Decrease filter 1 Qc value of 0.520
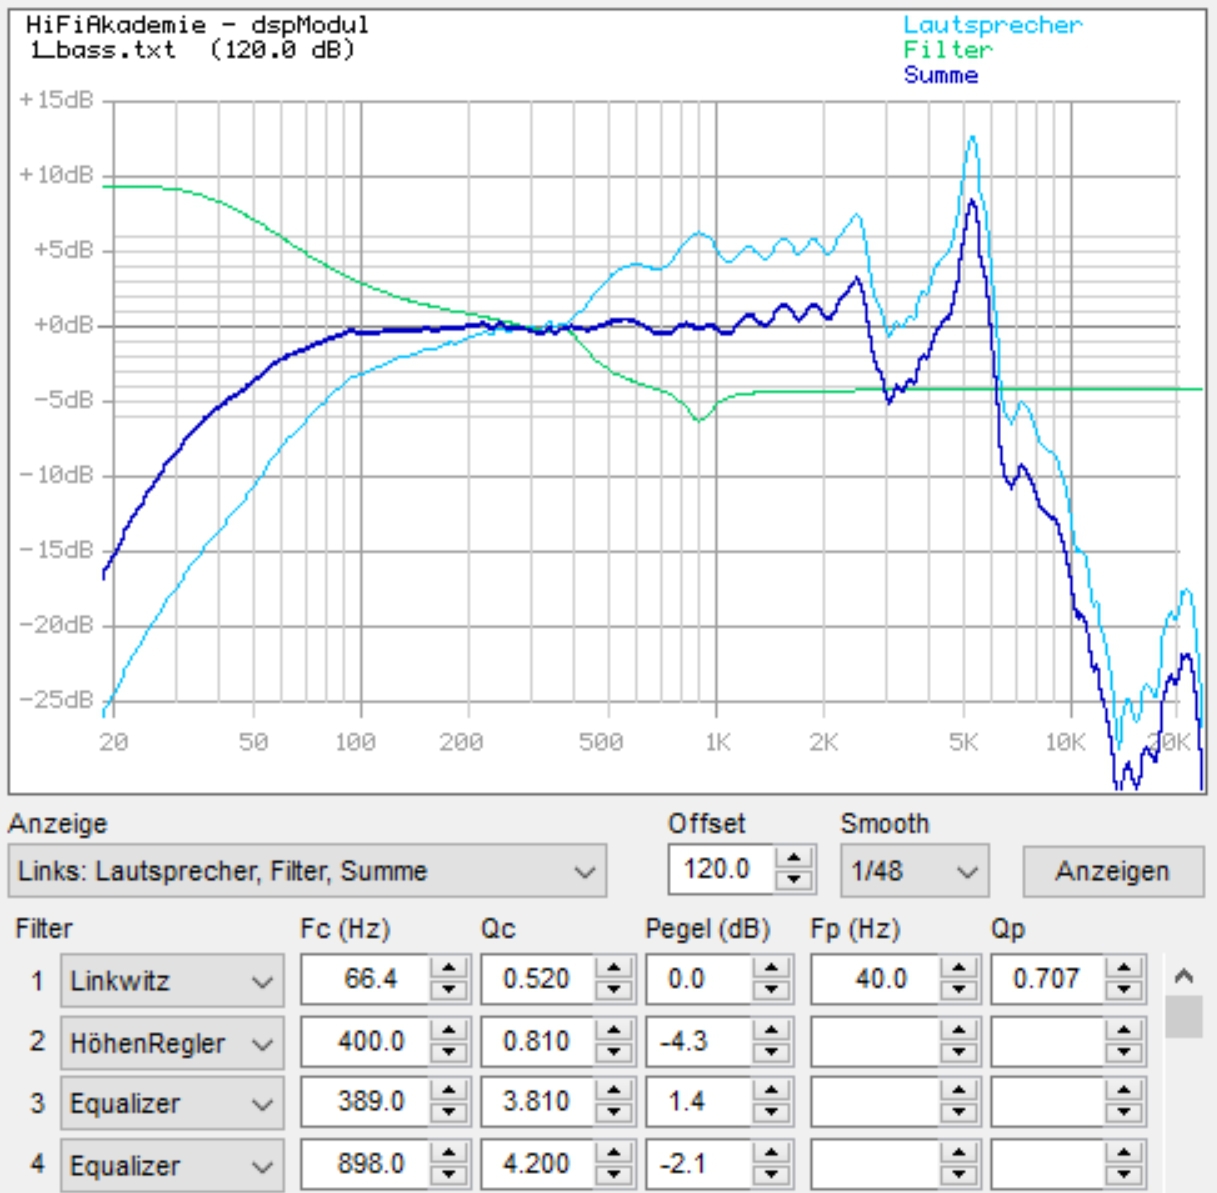The image size is (1217, 1193). [614, 990]
